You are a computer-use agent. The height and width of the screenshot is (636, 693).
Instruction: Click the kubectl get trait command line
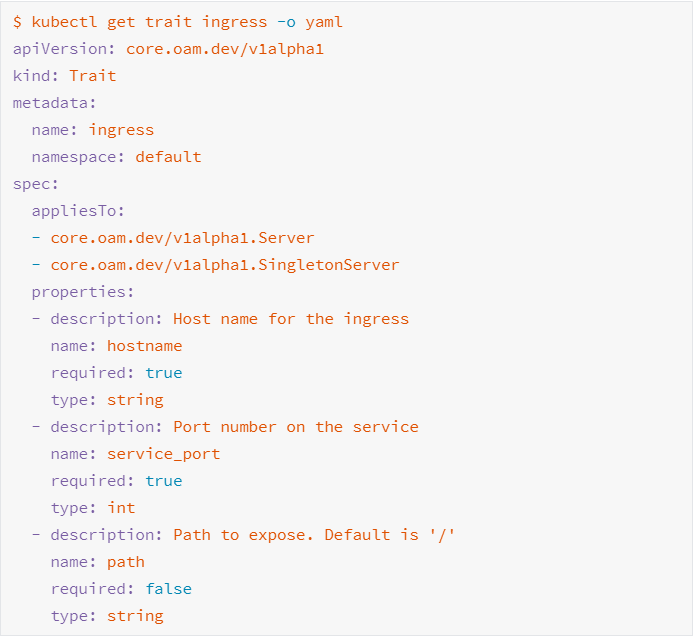coord(178,22)
